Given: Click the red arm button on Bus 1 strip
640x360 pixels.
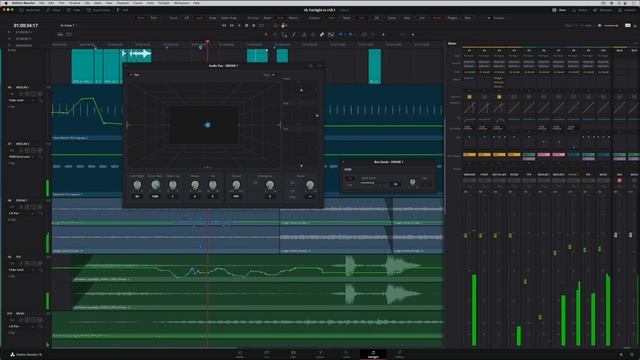Looking at the screenshot, I should [x=620, y=180].
